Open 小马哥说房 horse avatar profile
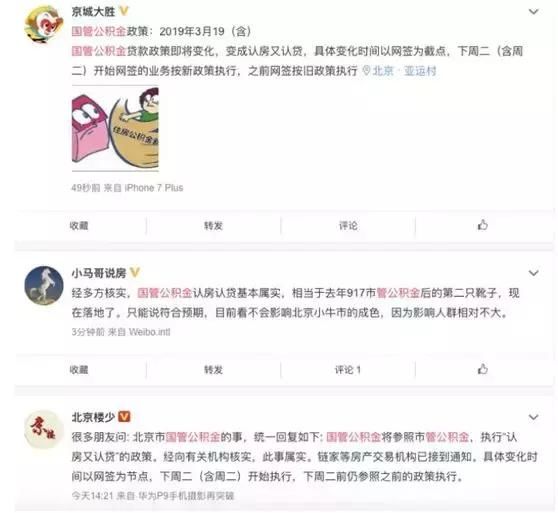This screenshot has height=513, width=558. [43, 285]
